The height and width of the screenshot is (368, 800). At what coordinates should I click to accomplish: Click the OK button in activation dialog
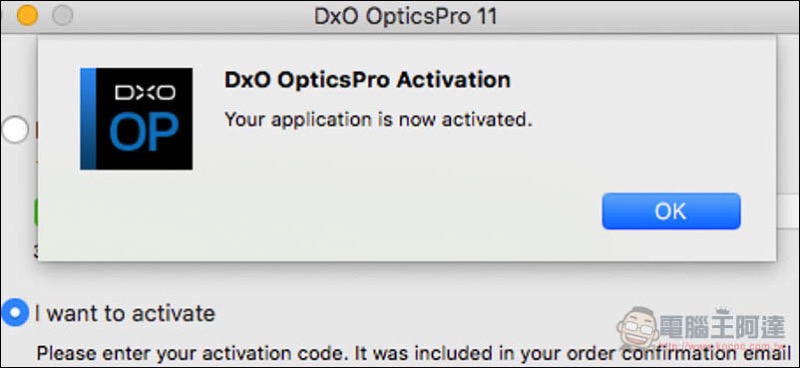(x=671, y=211)
